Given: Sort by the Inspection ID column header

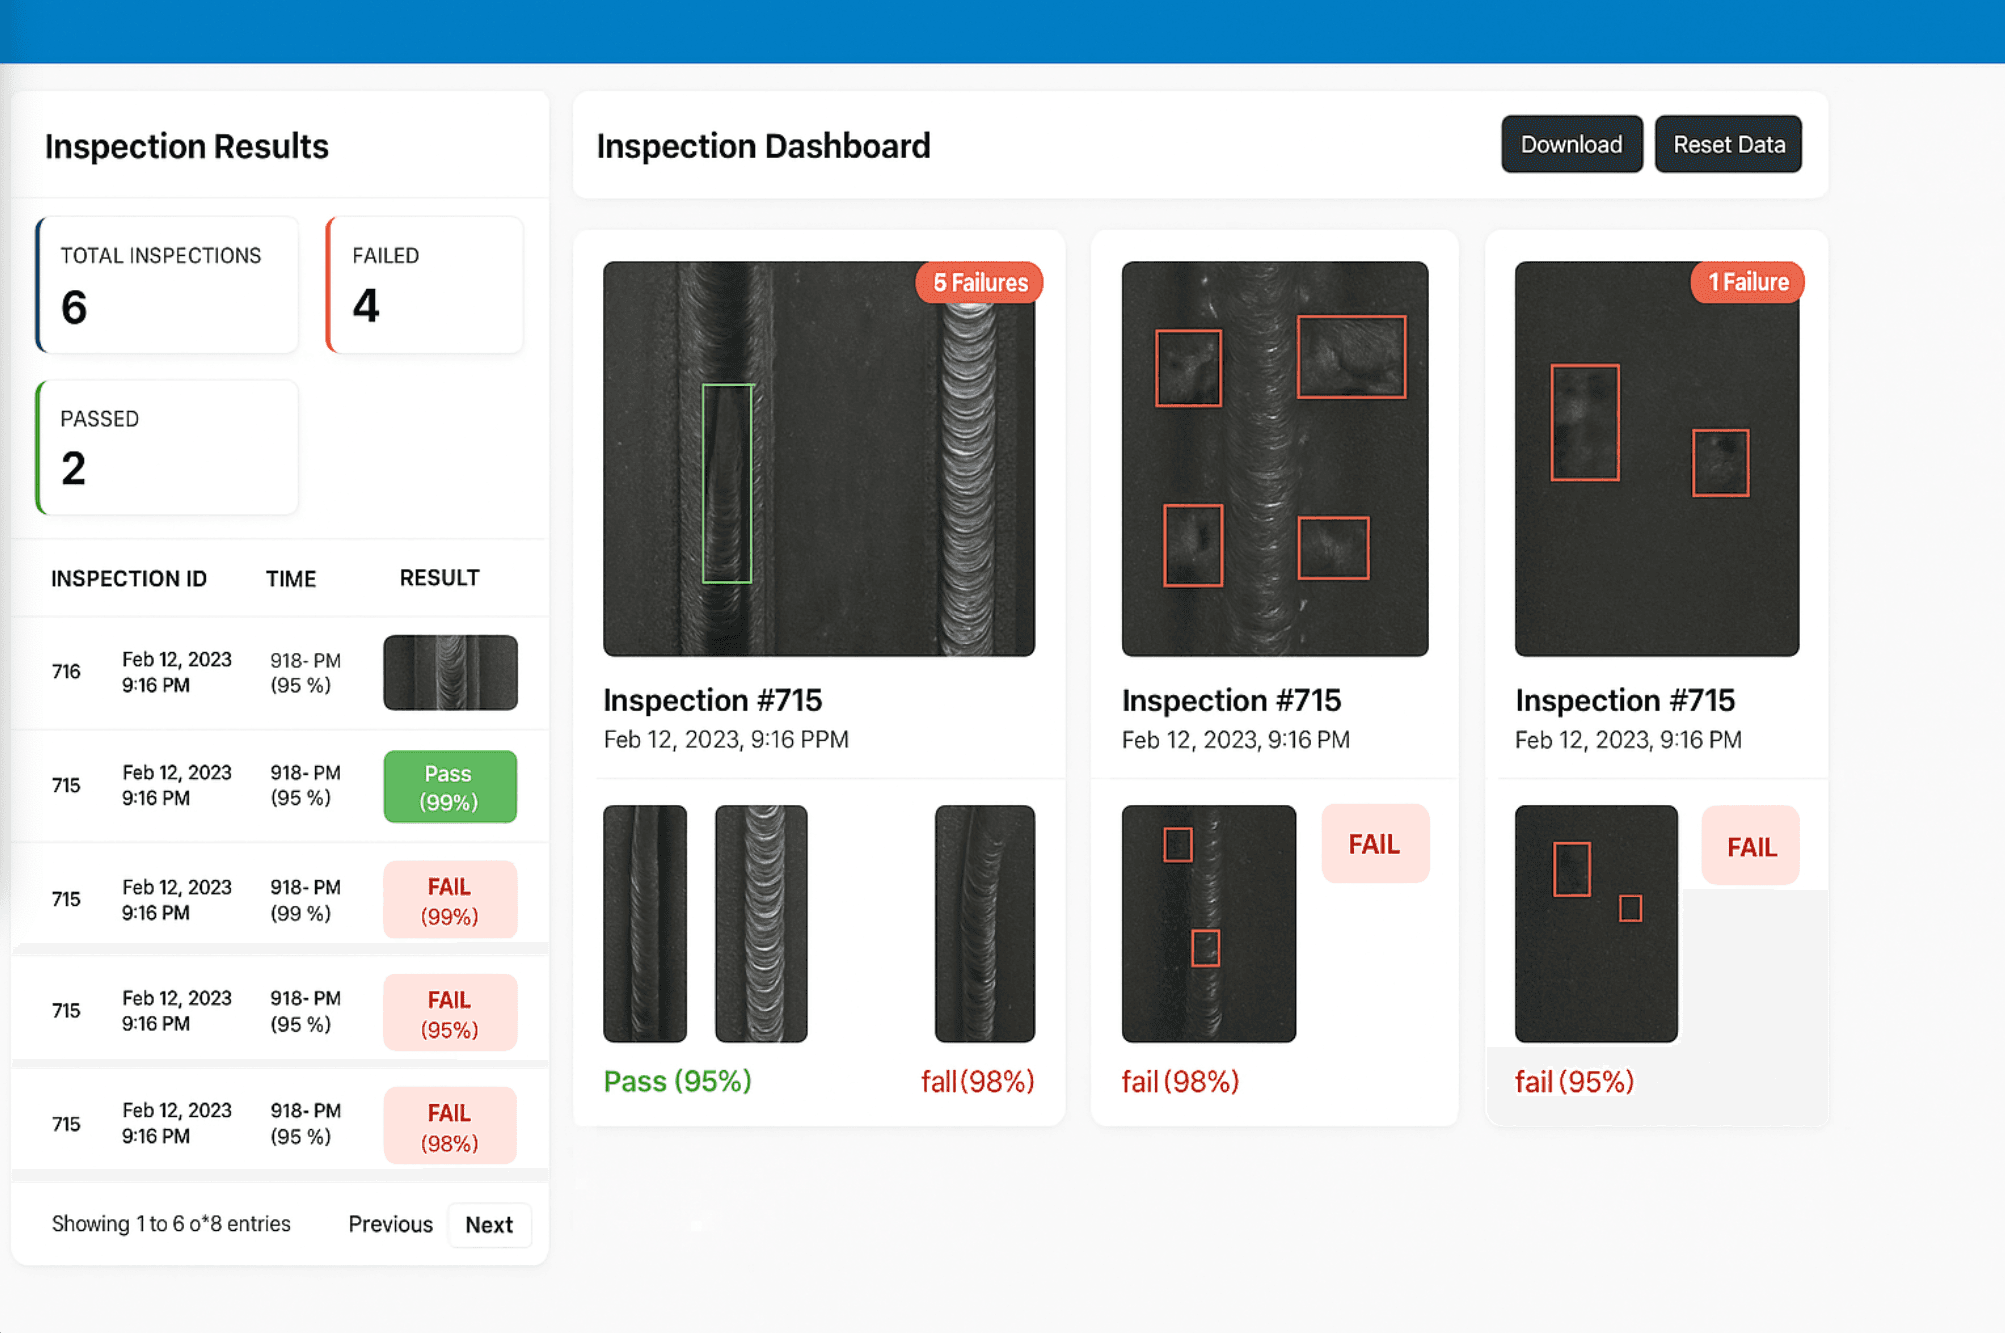Looking at the screenshot, I should (129, 578).
